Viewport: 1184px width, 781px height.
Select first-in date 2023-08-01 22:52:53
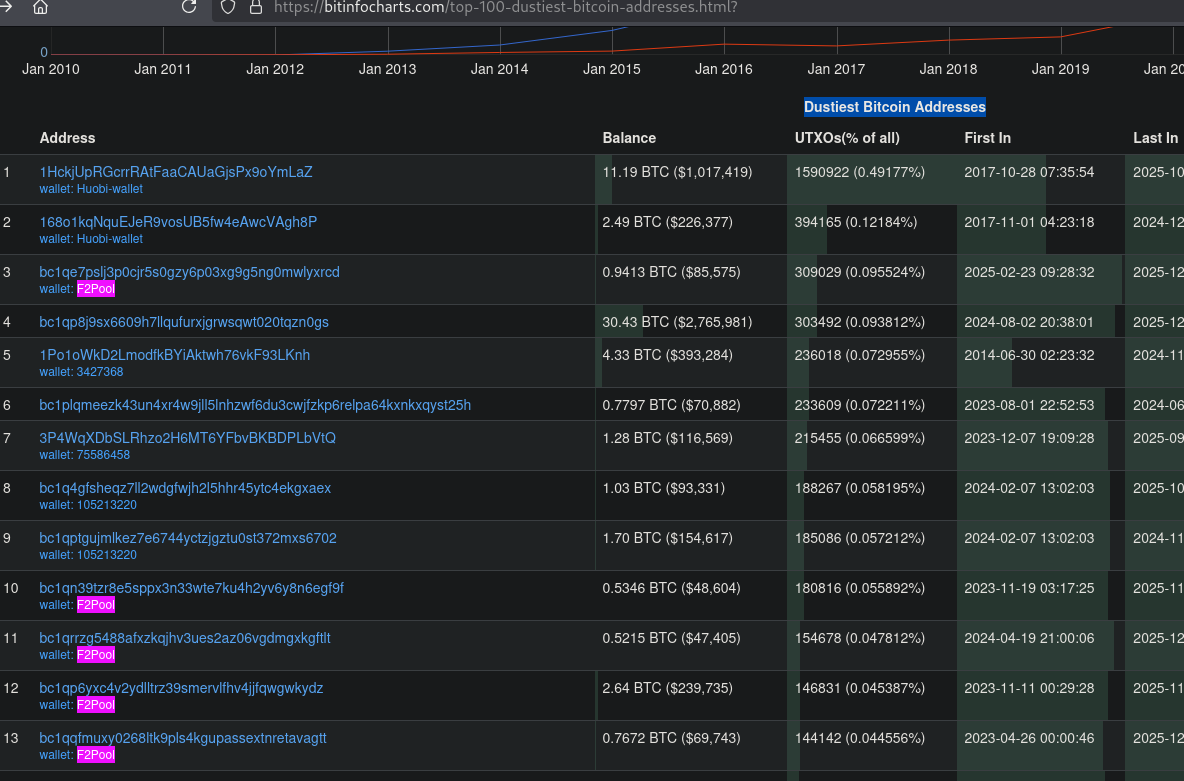[x=1029, y=405]
